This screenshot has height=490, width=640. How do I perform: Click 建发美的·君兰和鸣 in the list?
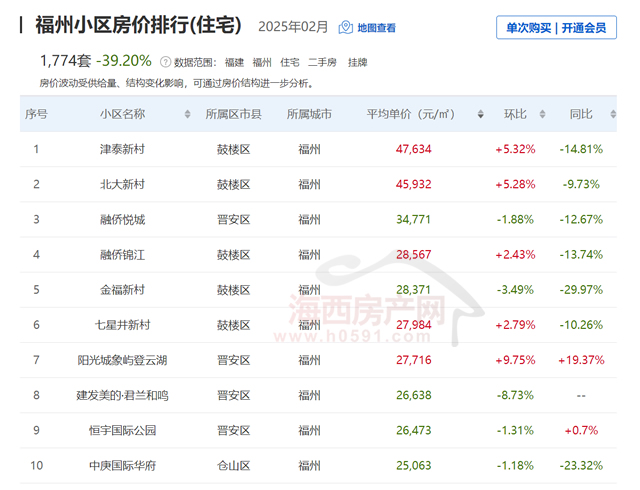pos(122,395)
